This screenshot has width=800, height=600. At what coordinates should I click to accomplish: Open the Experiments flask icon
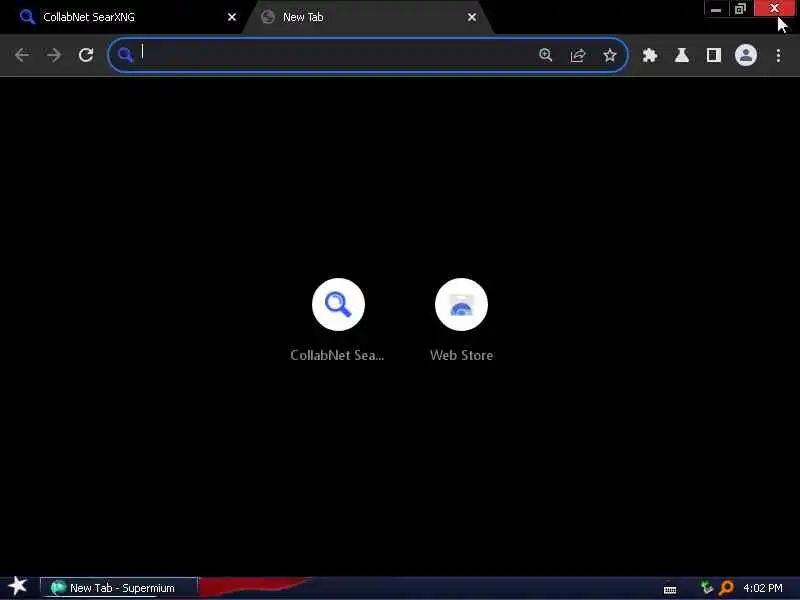[682, 55]
